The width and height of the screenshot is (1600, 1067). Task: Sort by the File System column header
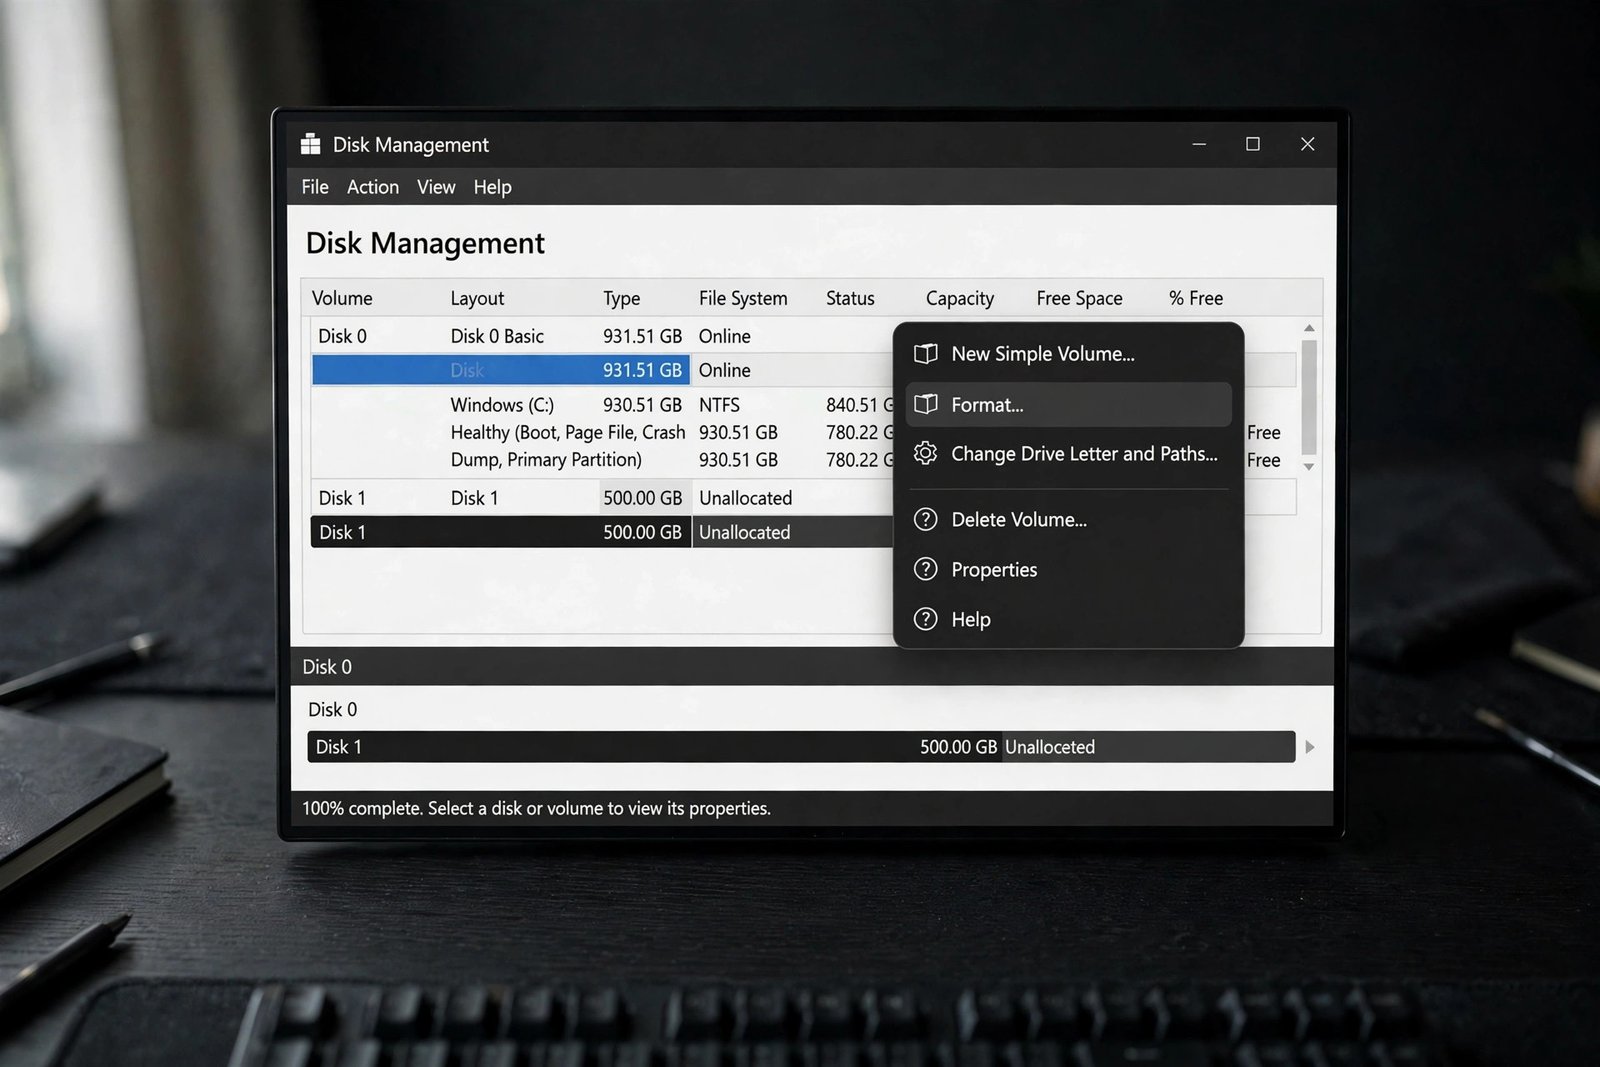(743, 298)
